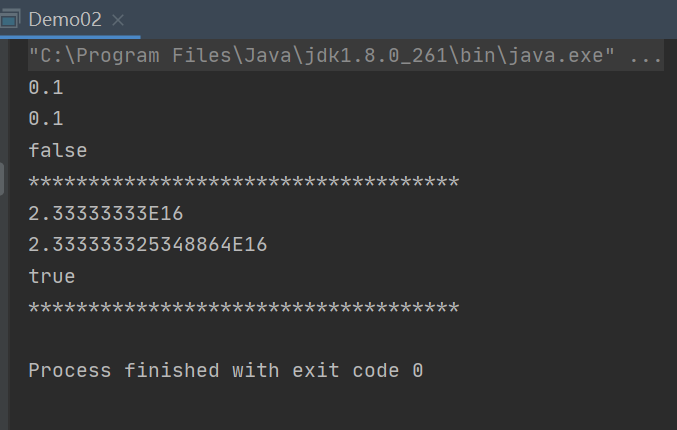Click java.exe in the command line

point(566,56)
